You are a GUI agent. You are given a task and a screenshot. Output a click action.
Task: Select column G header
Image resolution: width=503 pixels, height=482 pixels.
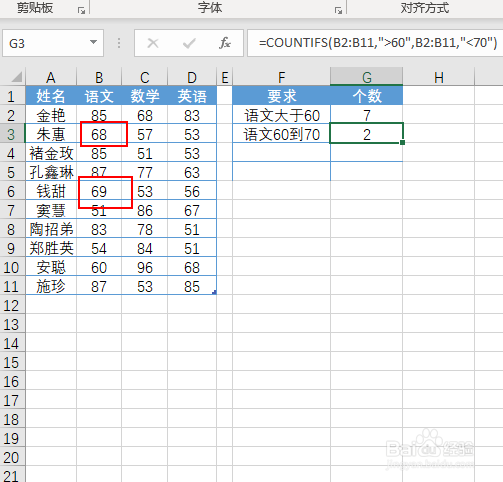pyautogui.click(x=367, y=77)
